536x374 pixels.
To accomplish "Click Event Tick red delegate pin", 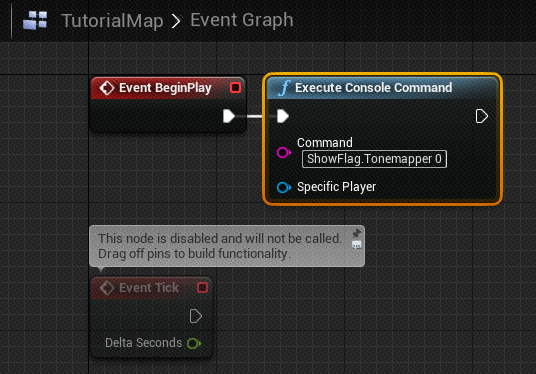I will point(202,288).
